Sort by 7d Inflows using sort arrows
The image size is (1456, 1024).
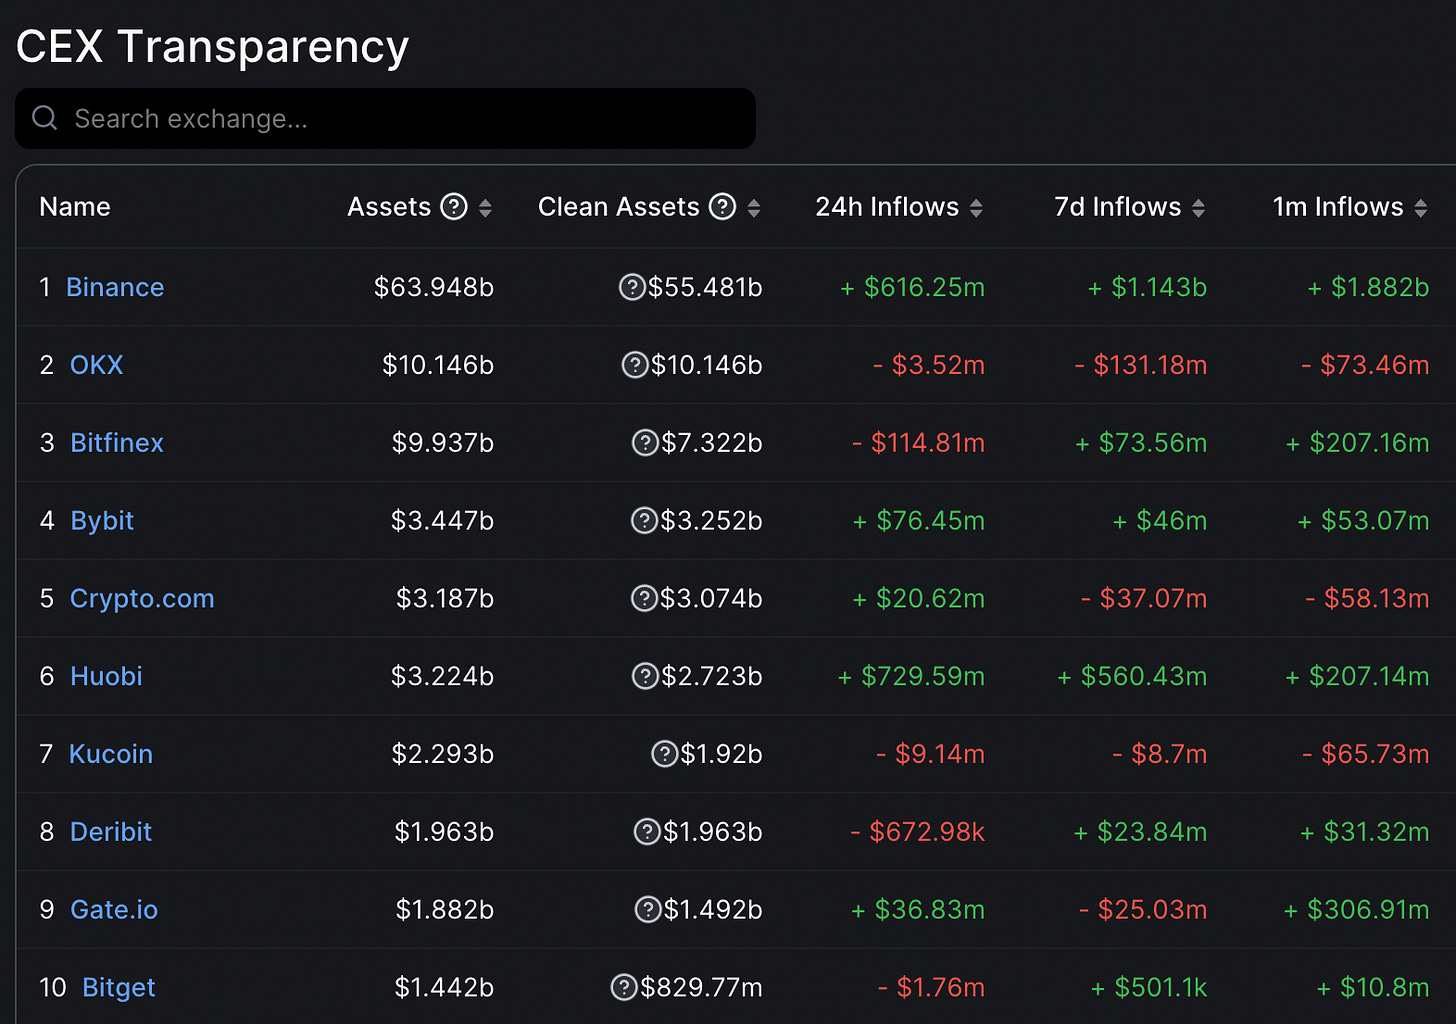pos(1198,208)
